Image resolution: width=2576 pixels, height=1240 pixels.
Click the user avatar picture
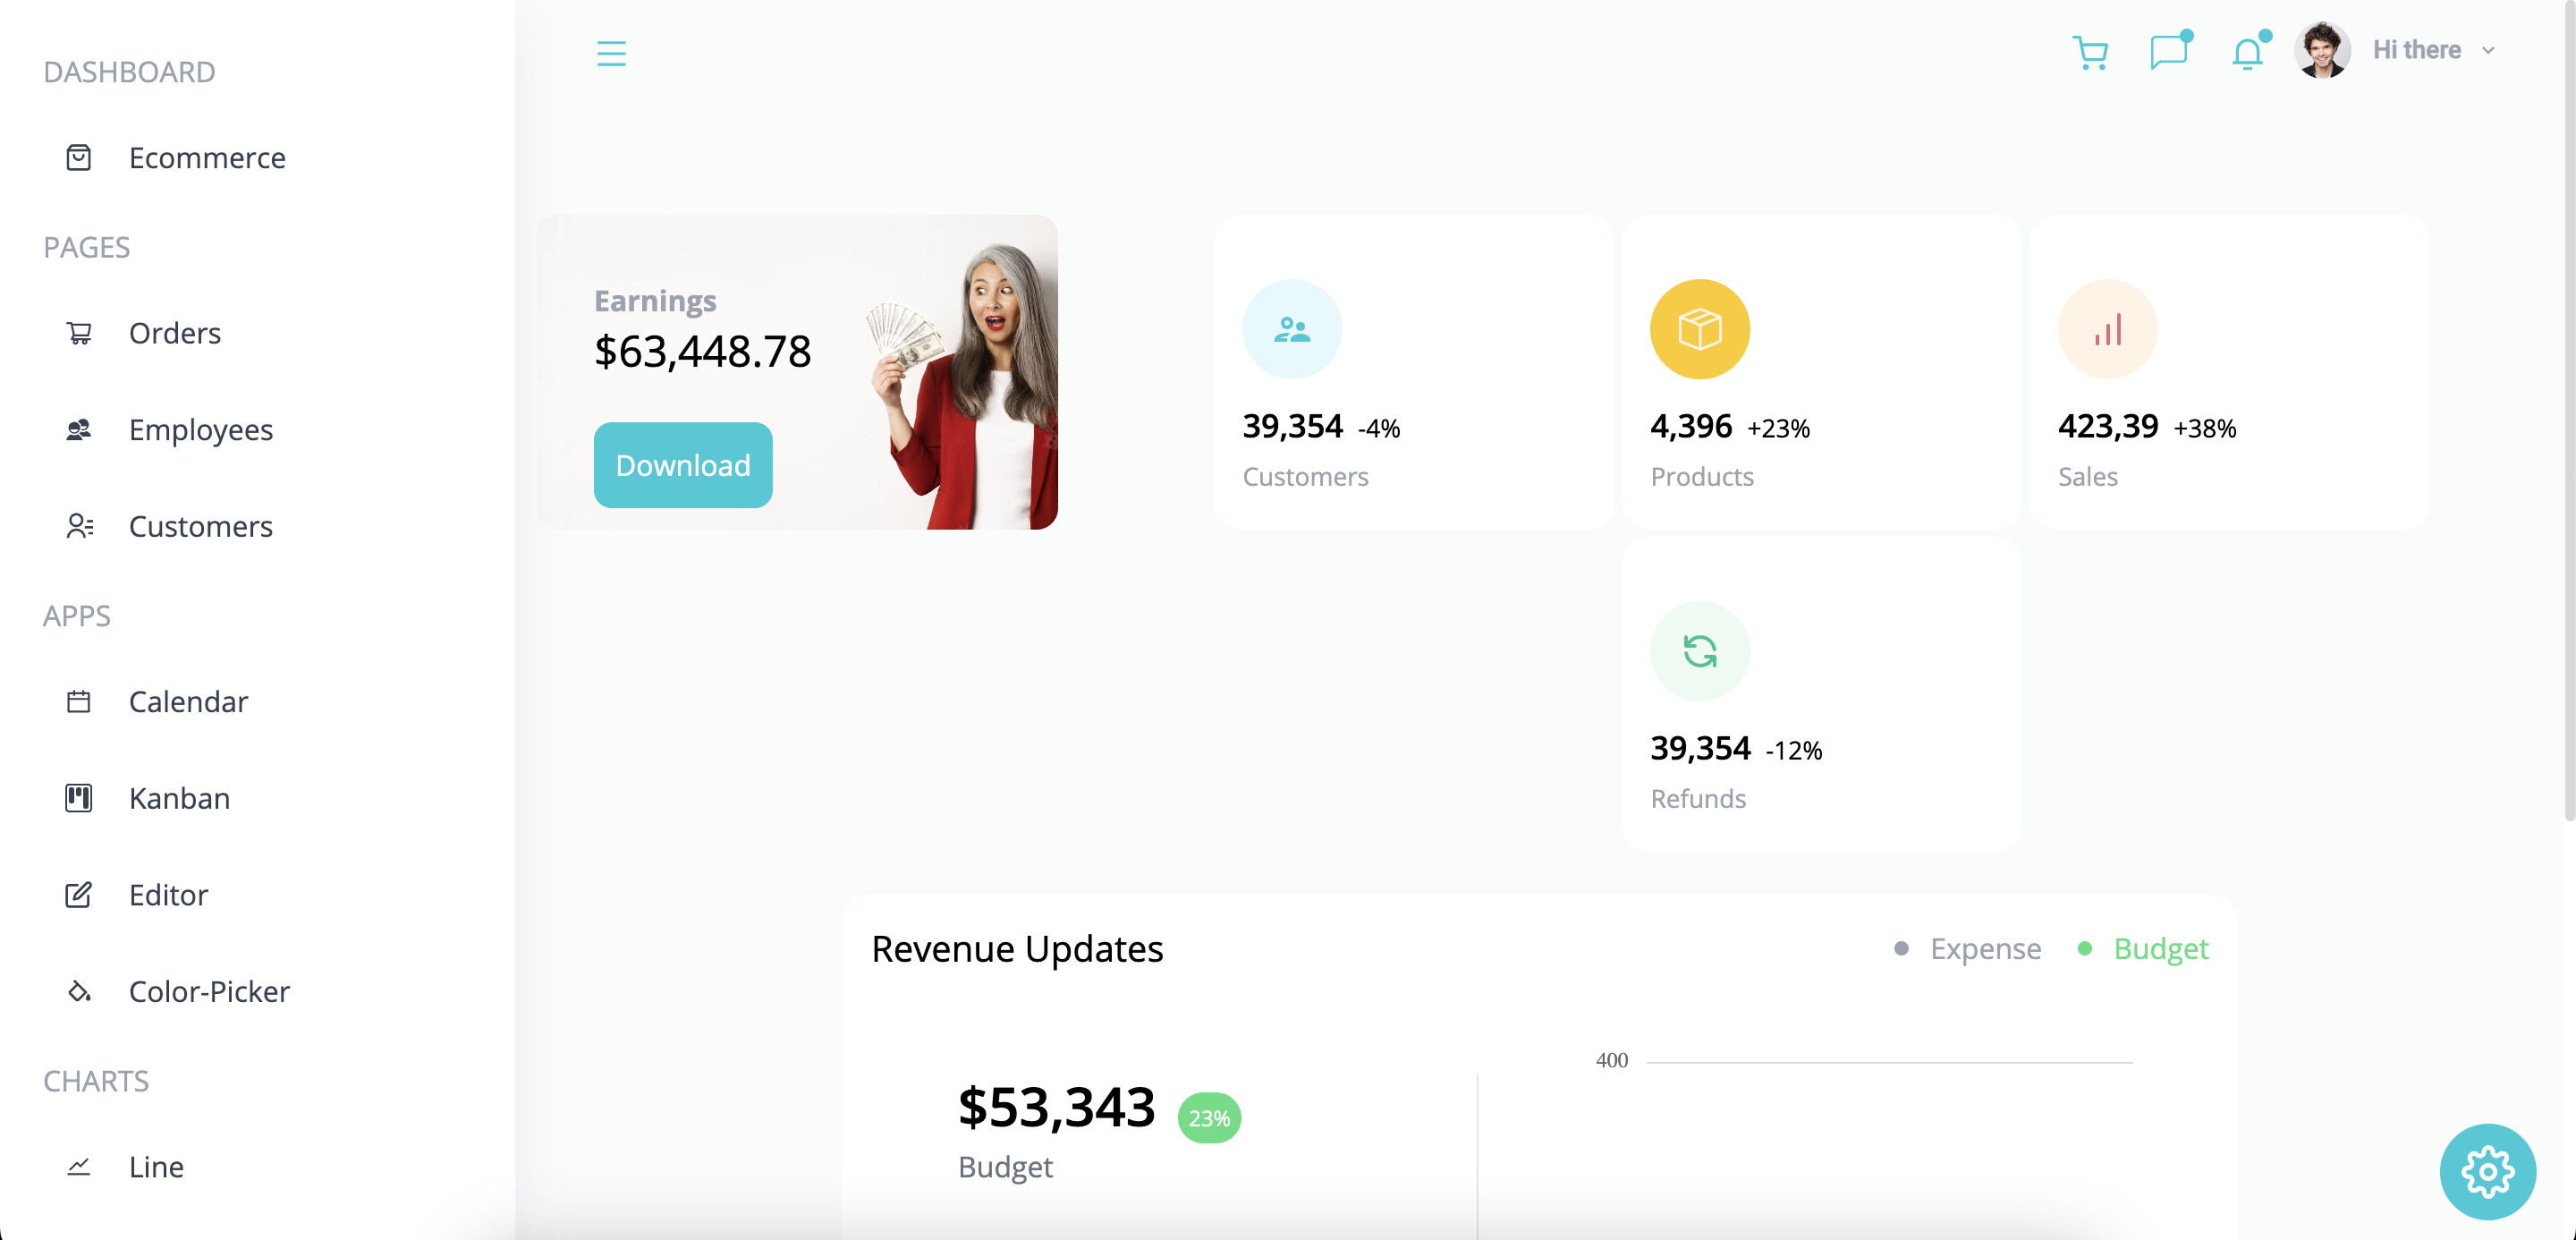coord(2321,50)
